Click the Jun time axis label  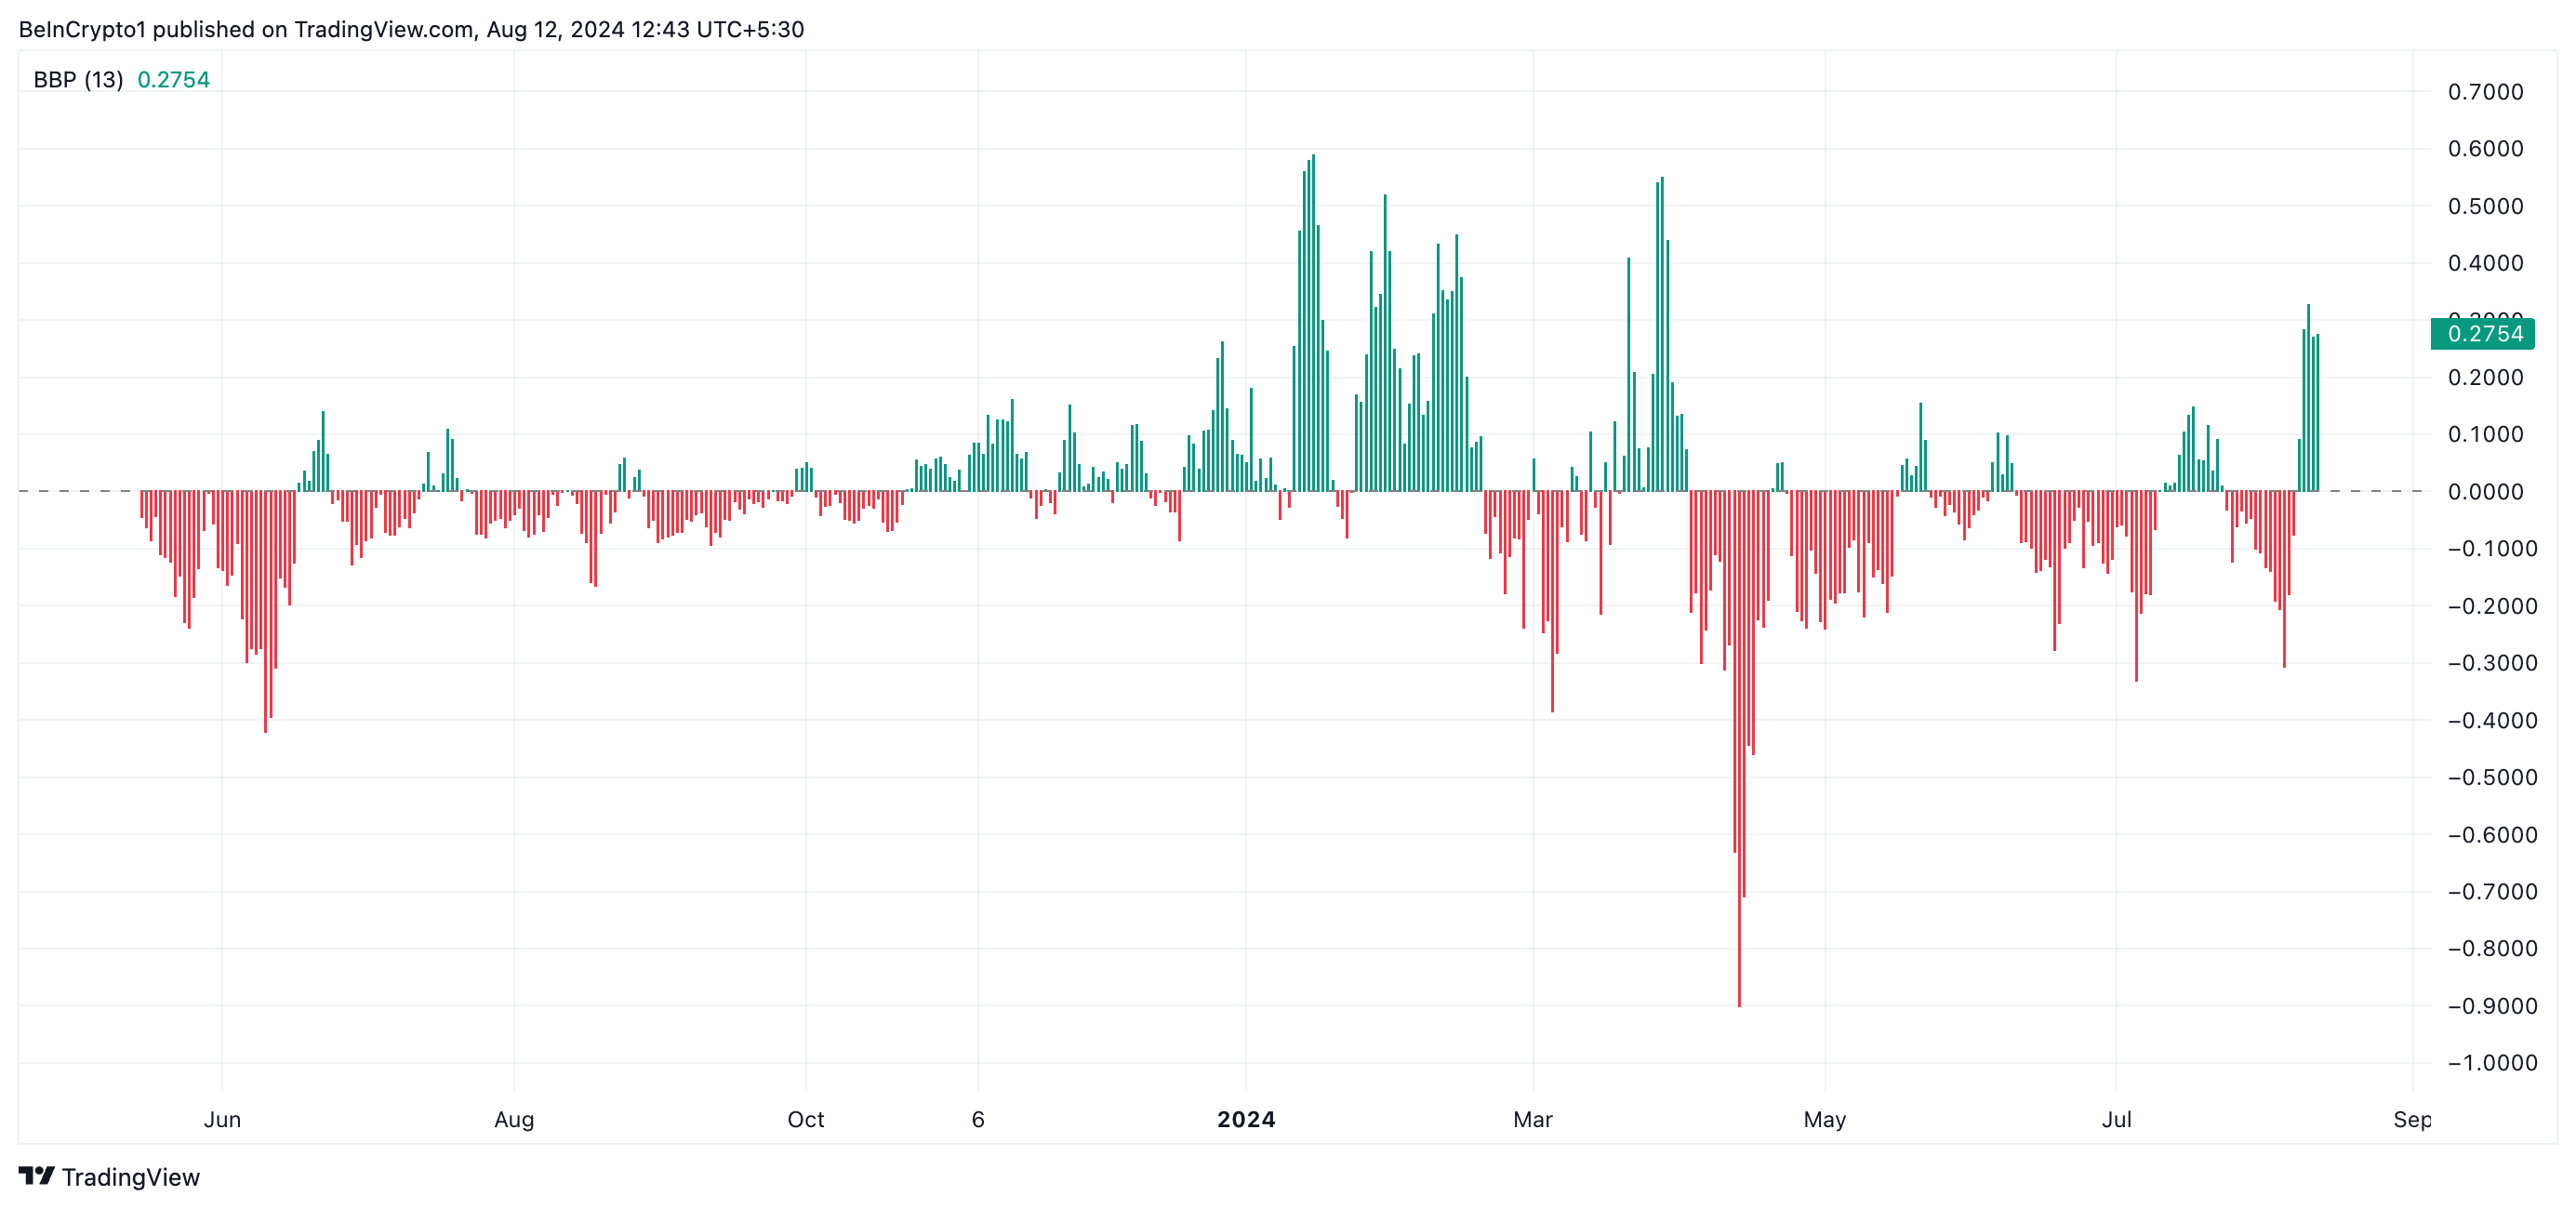click(x=222, y=1119)
